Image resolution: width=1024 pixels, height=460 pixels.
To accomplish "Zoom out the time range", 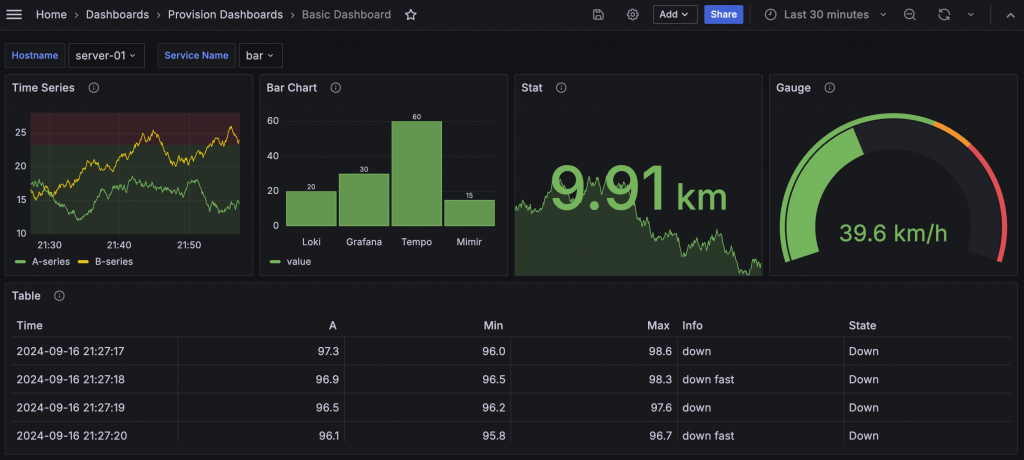I will (x=910, y=14).
